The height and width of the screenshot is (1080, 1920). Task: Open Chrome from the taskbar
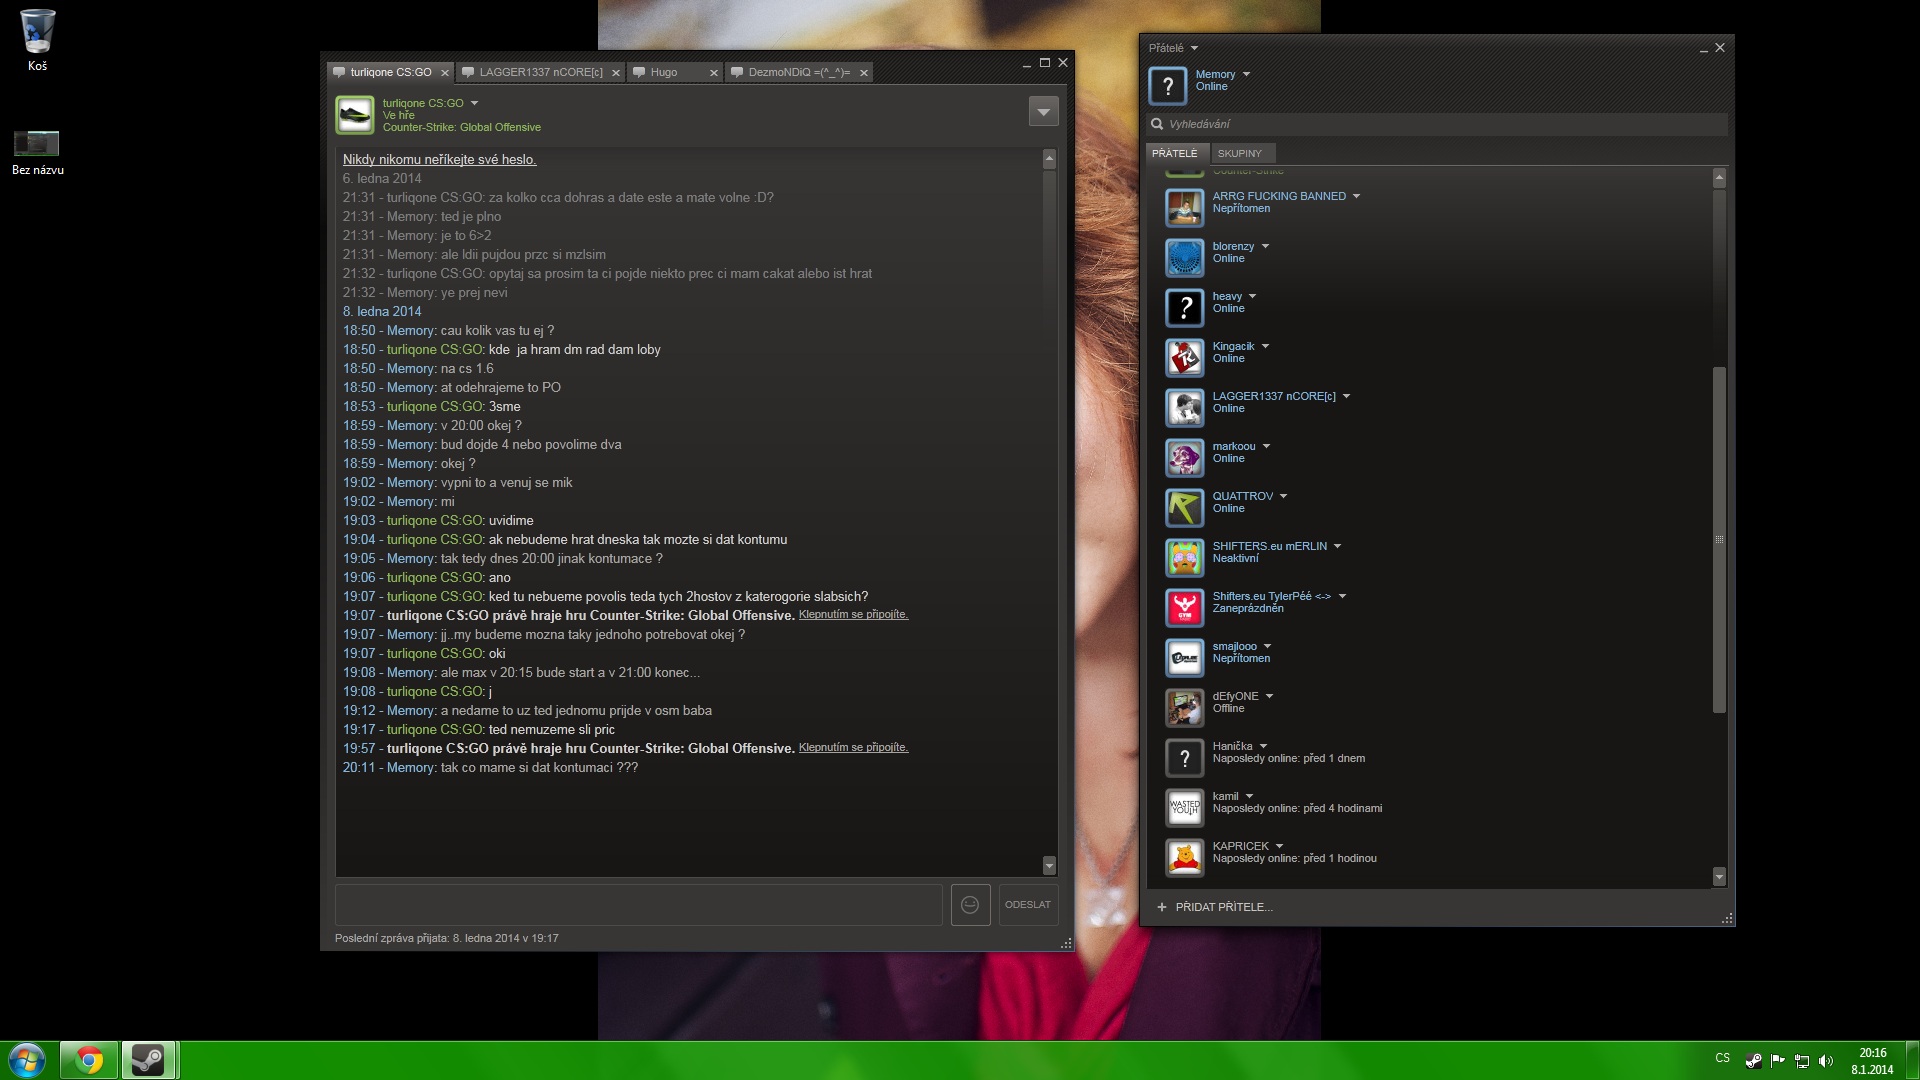coord(89,1060)
